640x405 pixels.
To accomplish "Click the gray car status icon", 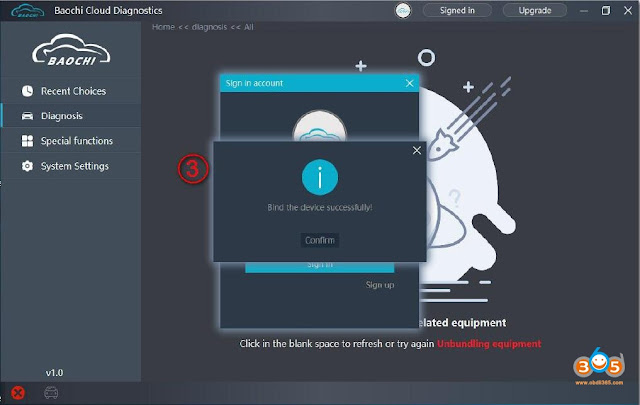I will [x=51, y=393].
